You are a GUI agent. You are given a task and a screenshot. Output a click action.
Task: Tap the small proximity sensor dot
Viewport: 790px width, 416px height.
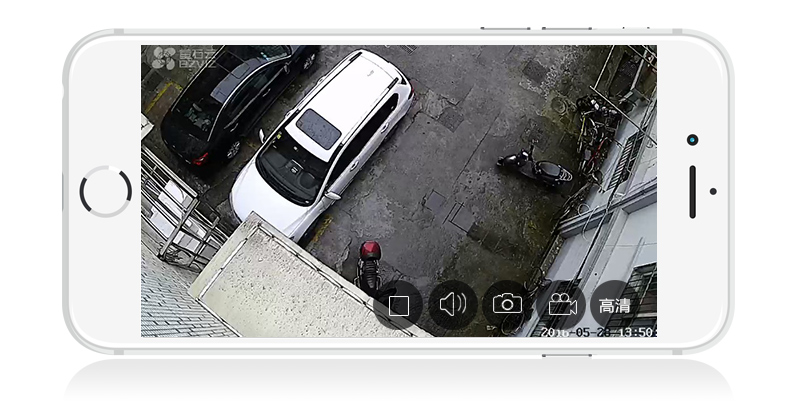point(713,191)
